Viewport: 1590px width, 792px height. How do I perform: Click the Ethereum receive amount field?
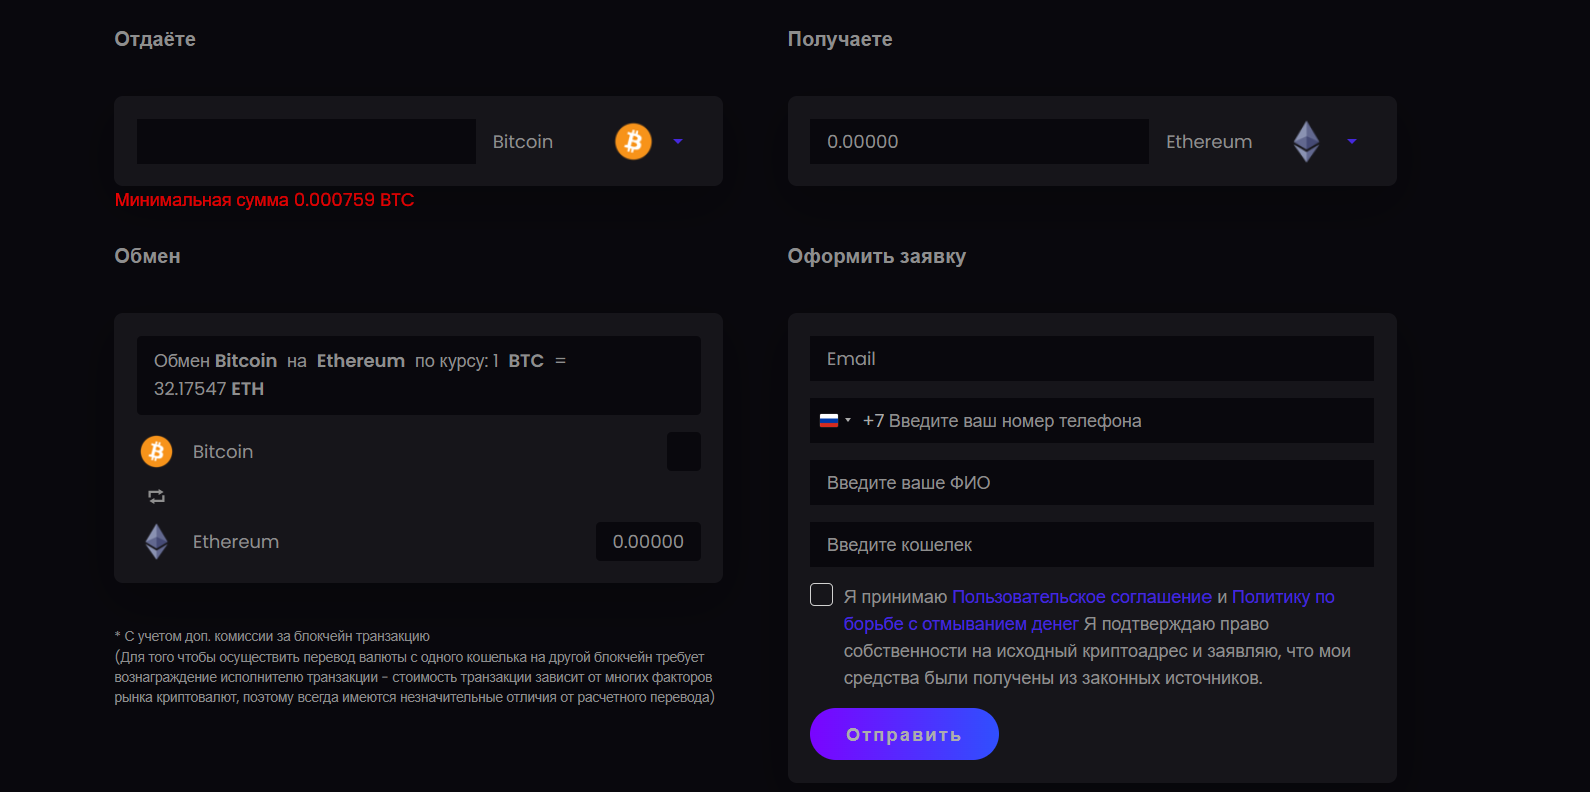[979, 142]
